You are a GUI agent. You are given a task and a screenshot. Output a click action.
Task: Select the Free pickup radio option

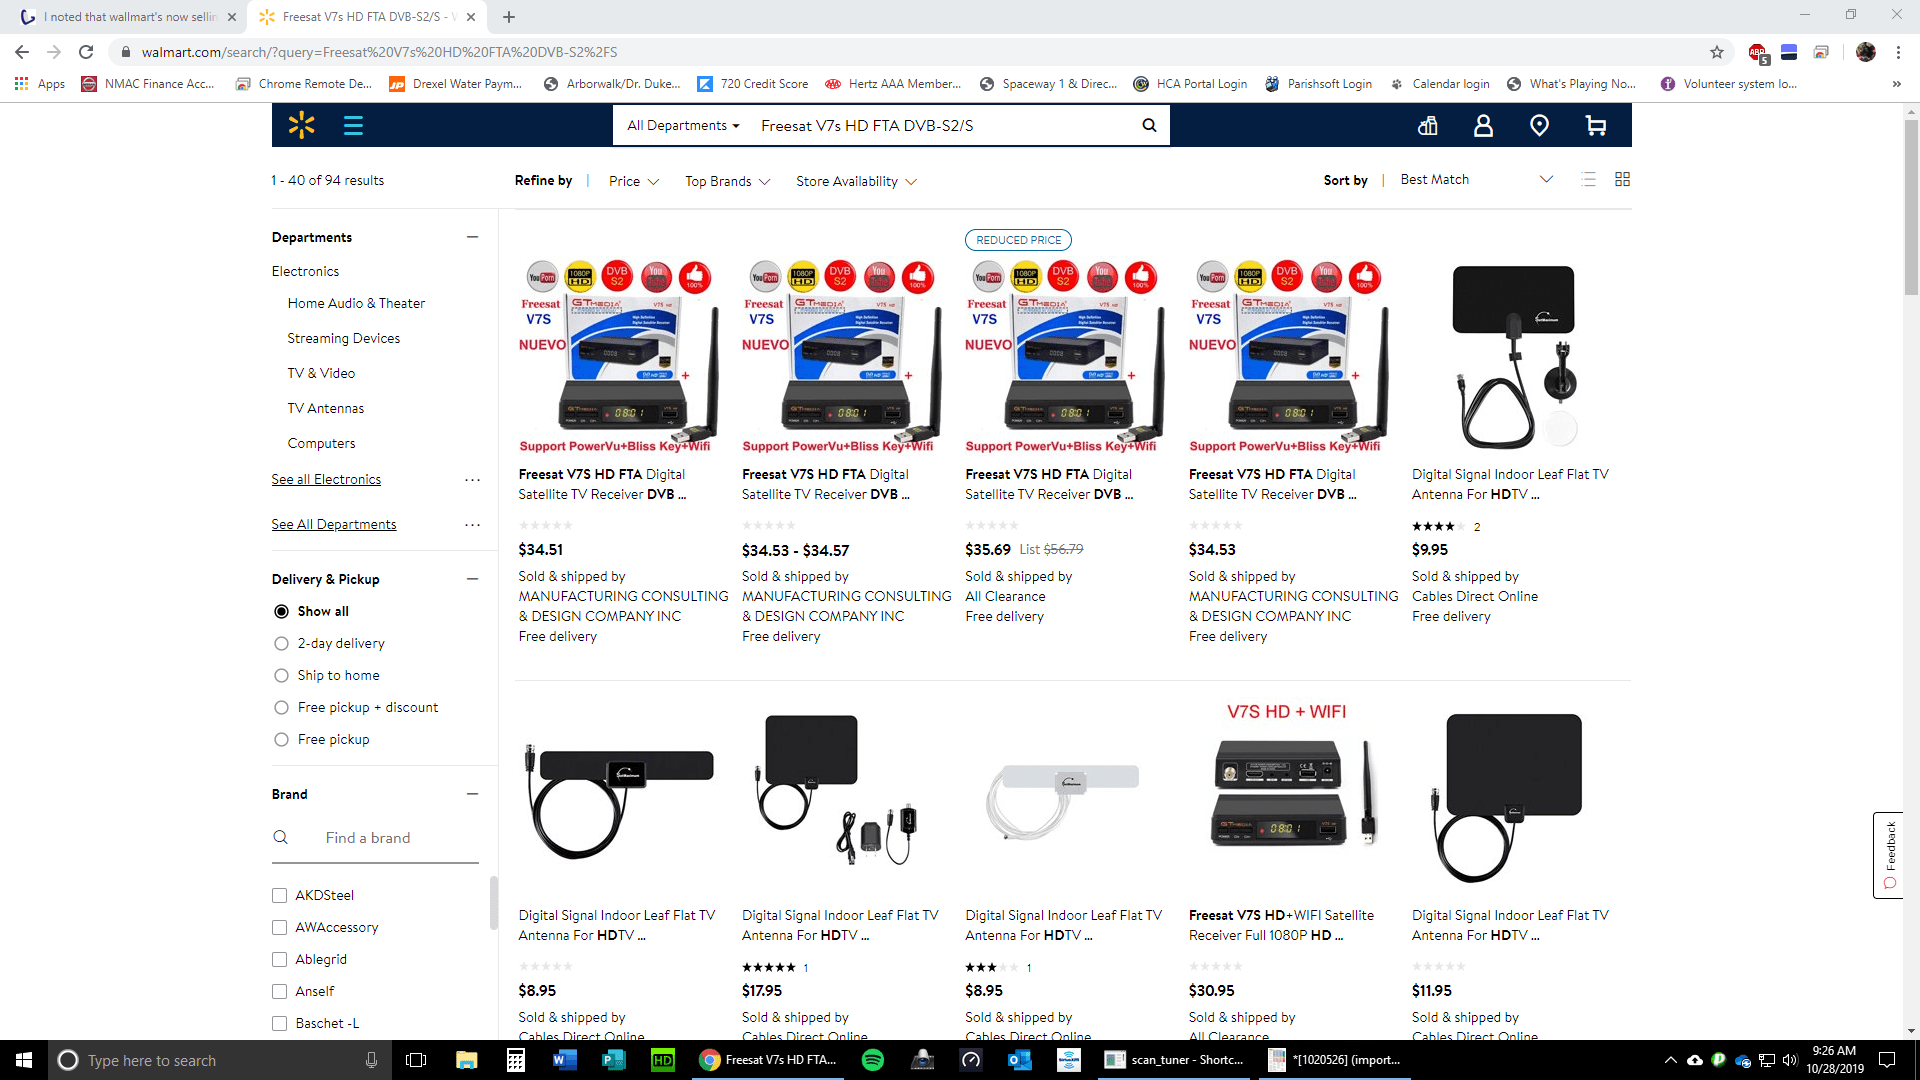(281, 739)
